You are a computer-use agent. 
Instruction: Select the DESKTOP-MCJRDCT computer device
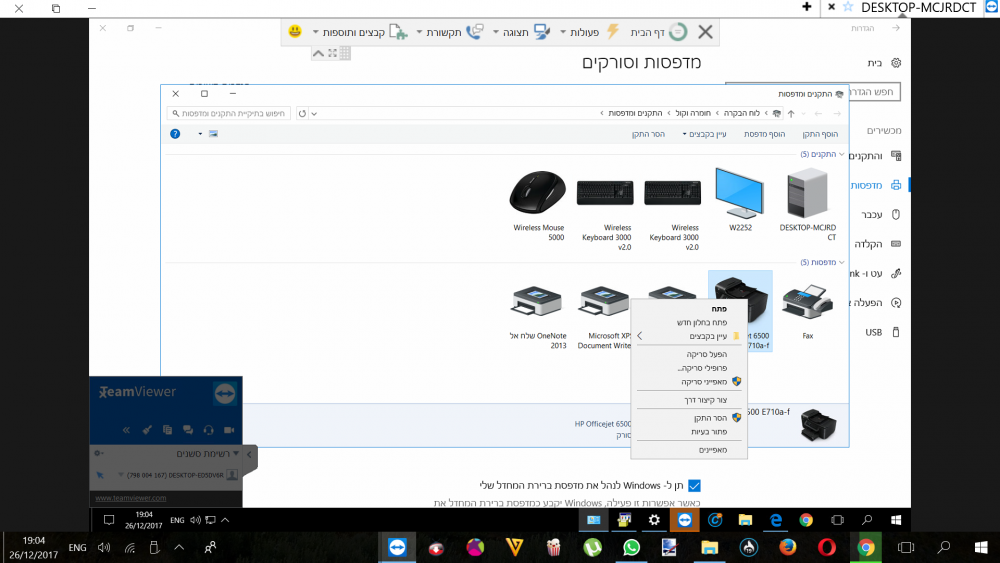pyautogui.click(x=807, y=204)
